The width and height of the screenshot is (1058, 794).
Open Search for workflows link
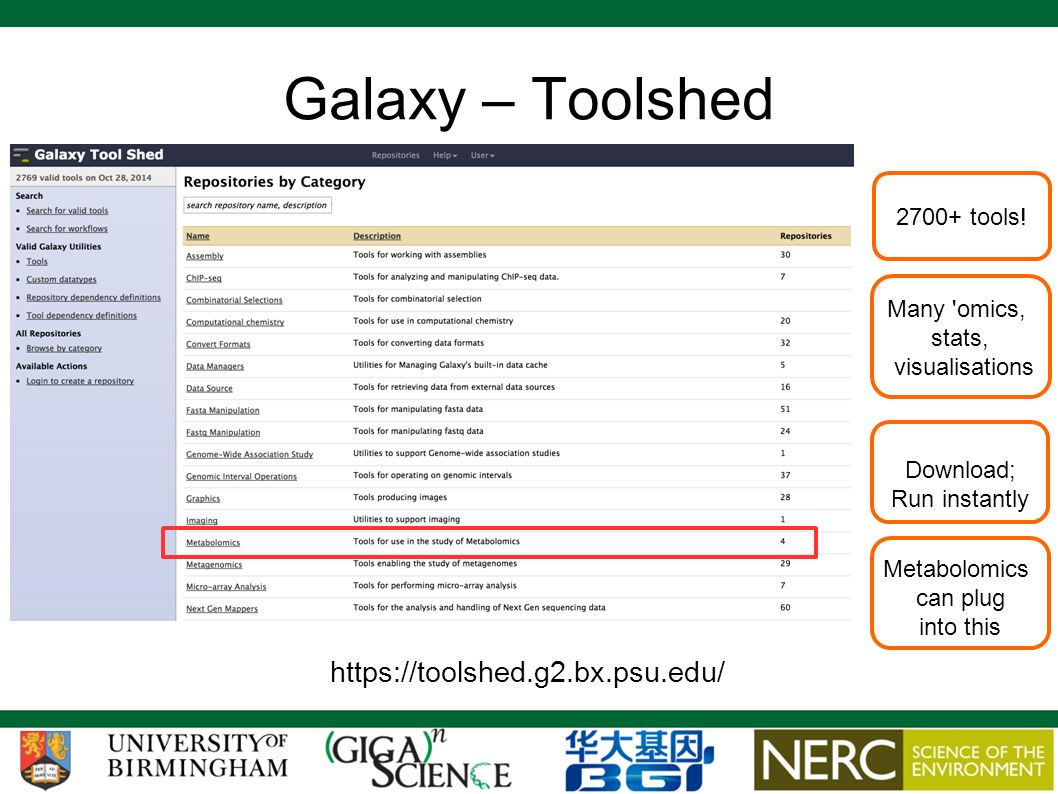click(x=67, y=229)
